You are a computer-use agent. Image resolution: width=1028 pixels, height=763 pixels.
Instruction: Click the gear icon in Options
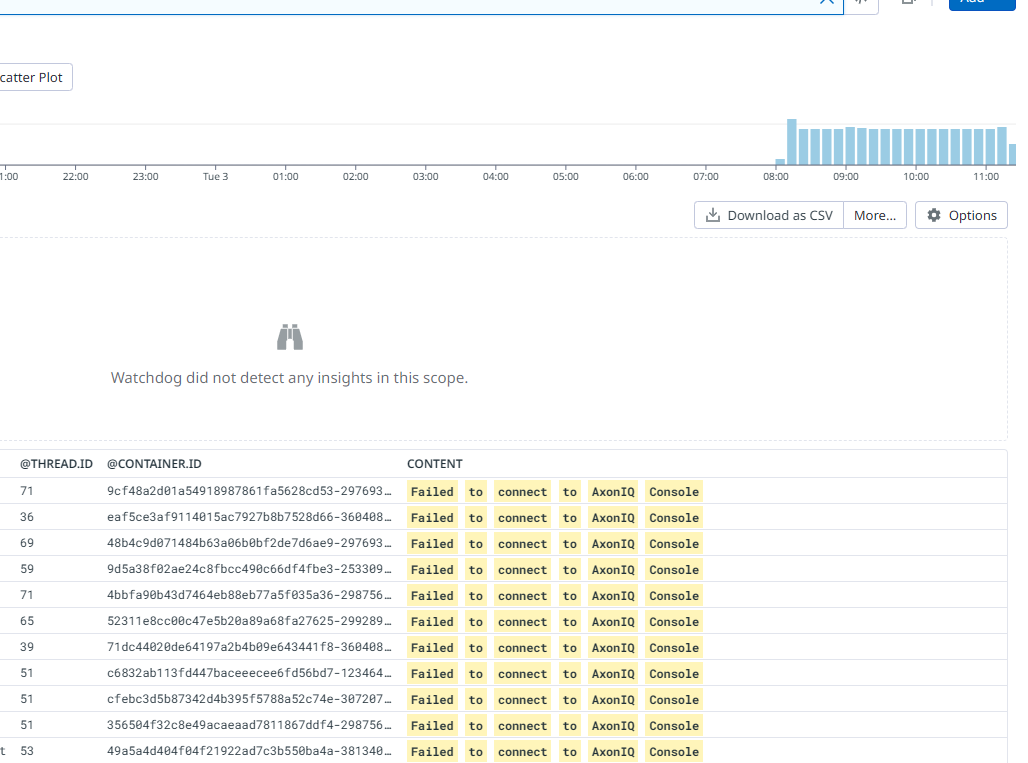click(934, 215)
